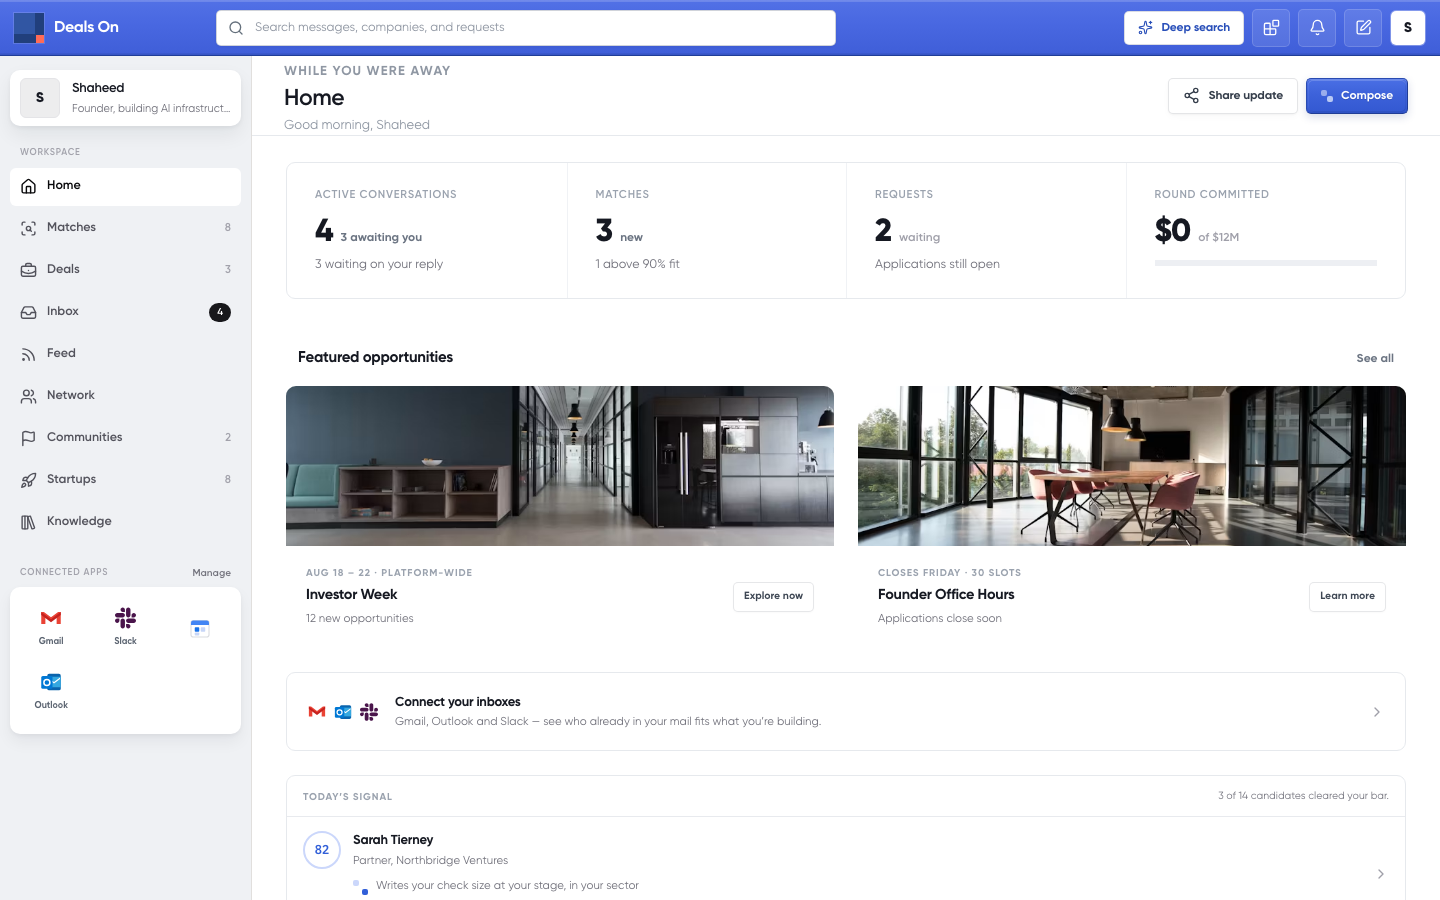Click the Round Committed progress bar
This screenshot has height=900, width=1440.
(x=1266, y=263)
